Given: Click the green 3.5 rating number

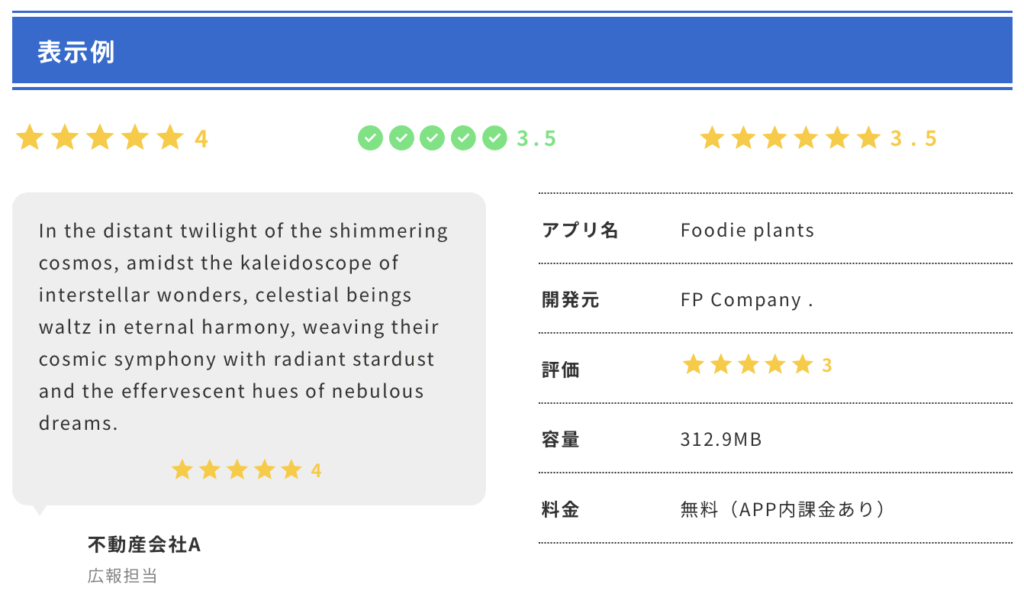Looking at the screenshot, I should click(x=536, y=138).
